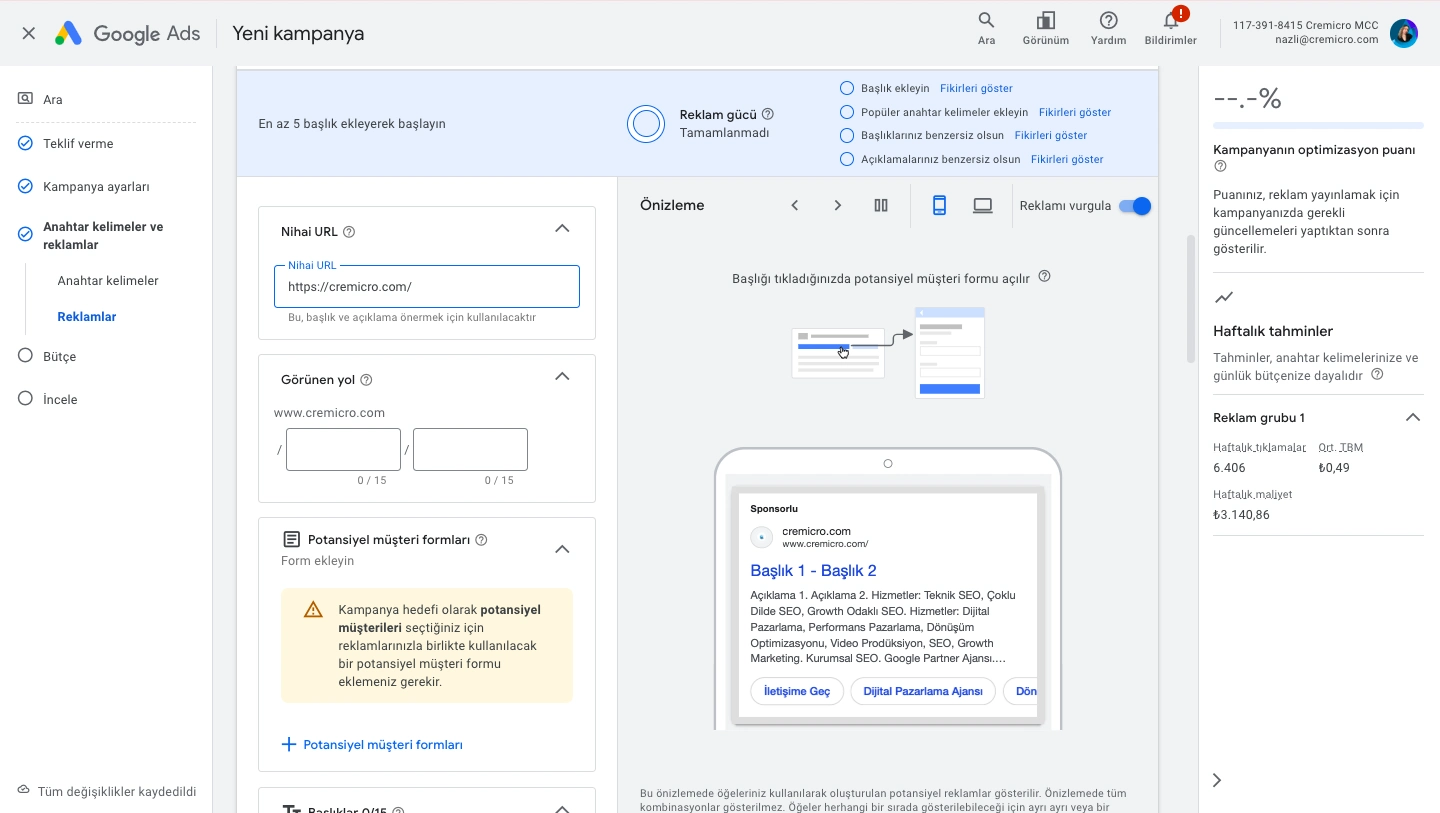Screen dimensions: 1440x813
Task: Click into the Nihai URL input field
Action: pos(427,286)
